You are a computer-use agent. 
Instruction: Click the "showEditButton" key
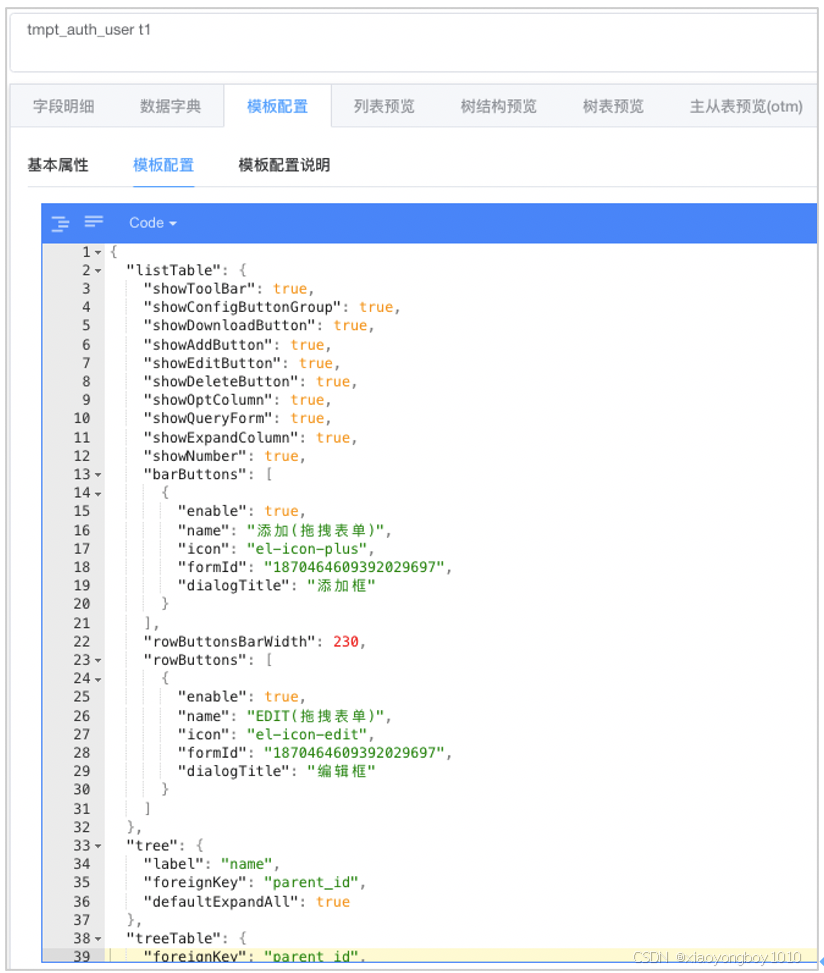(212, 364)
